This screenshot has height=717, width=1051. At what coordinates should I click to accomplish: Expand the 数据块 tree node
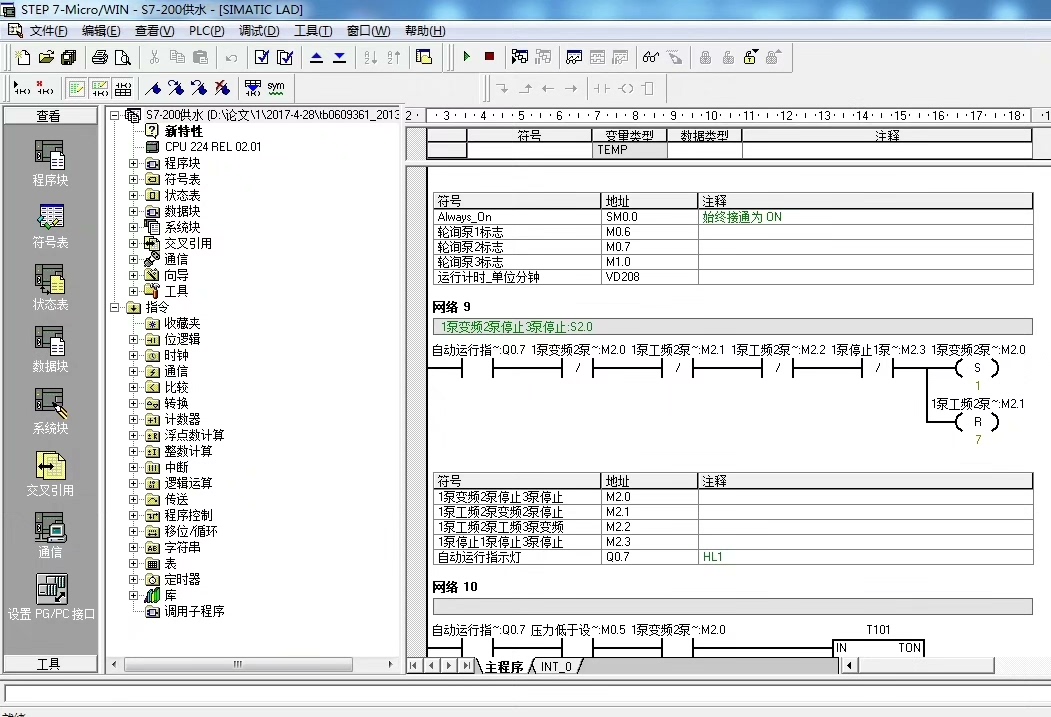click(x=133, y=212)
